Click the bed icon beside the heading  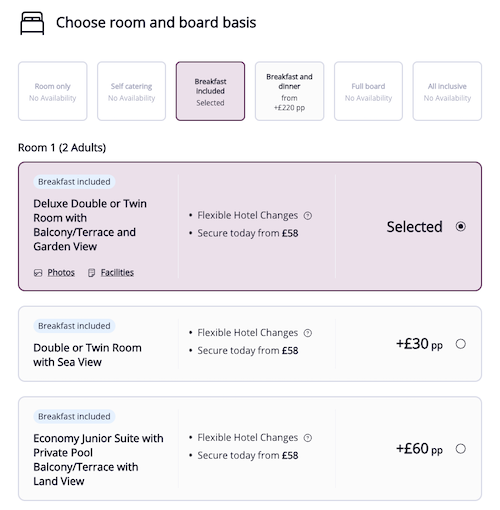click(32, 23)
